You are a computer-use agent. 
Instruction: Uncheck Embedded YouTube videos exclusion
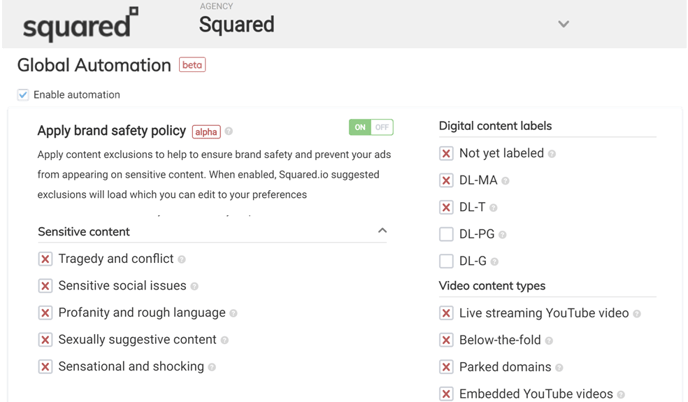(x=446, y=394)
